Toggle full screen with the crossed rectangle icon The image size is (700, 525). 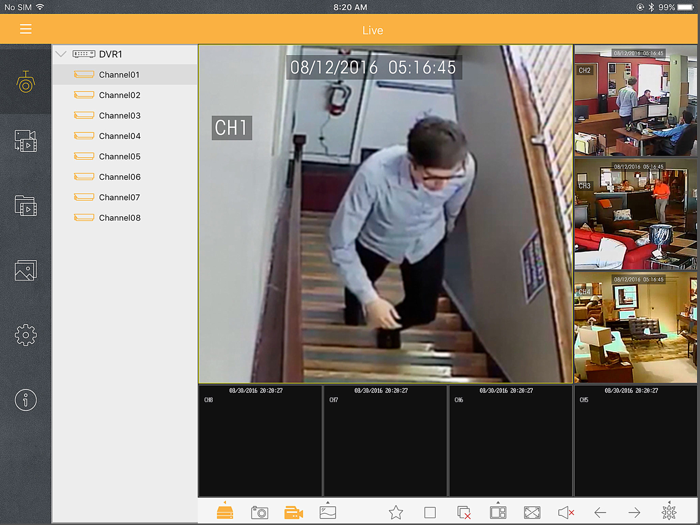(x=532, y=512)
